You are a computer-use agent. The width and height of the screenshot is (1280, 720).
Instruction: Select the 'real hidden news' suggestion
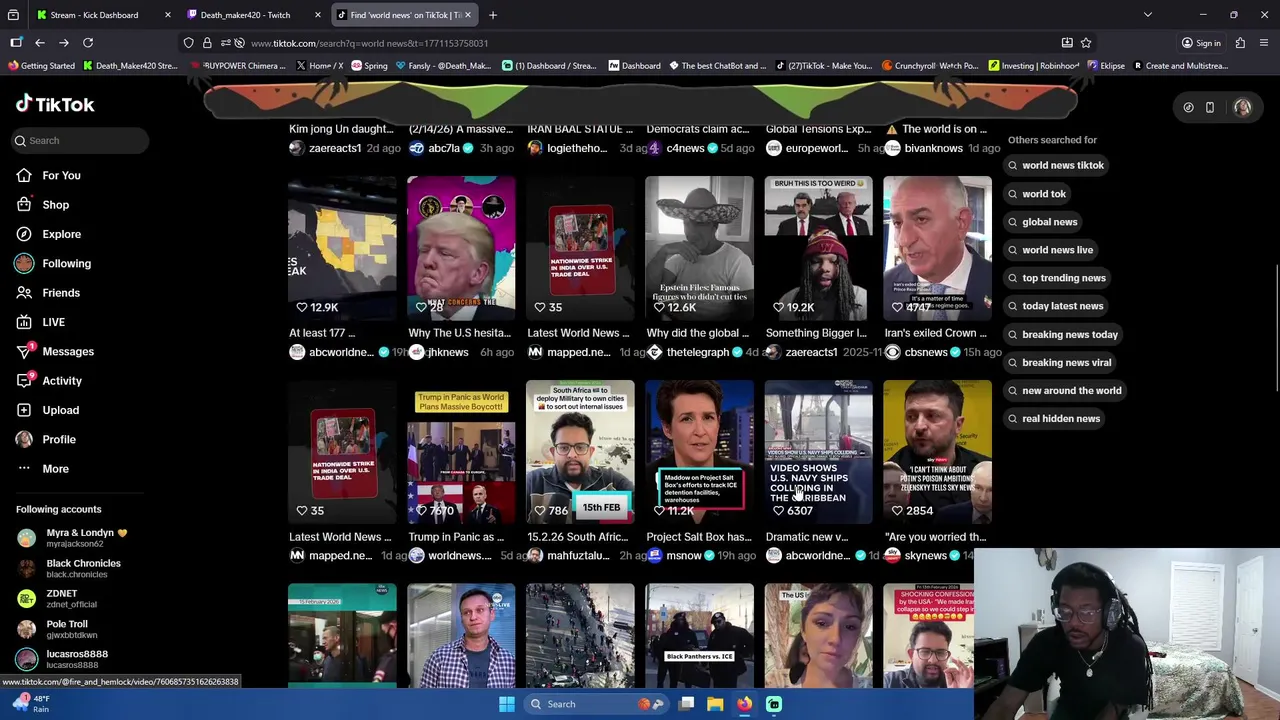coord(1054,418)
